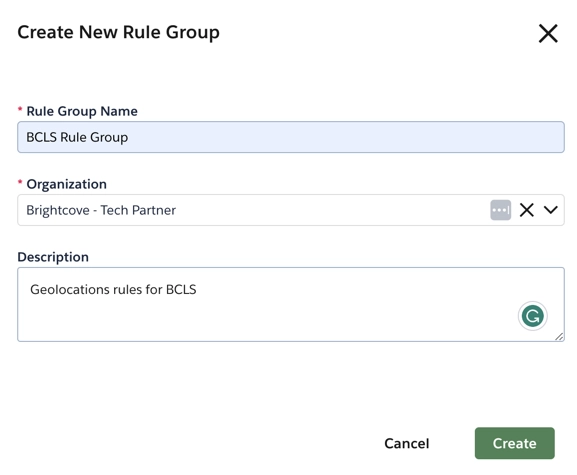577x475 pixels.
Task: Click the Organization label
Action: click(x=67, y=184)
